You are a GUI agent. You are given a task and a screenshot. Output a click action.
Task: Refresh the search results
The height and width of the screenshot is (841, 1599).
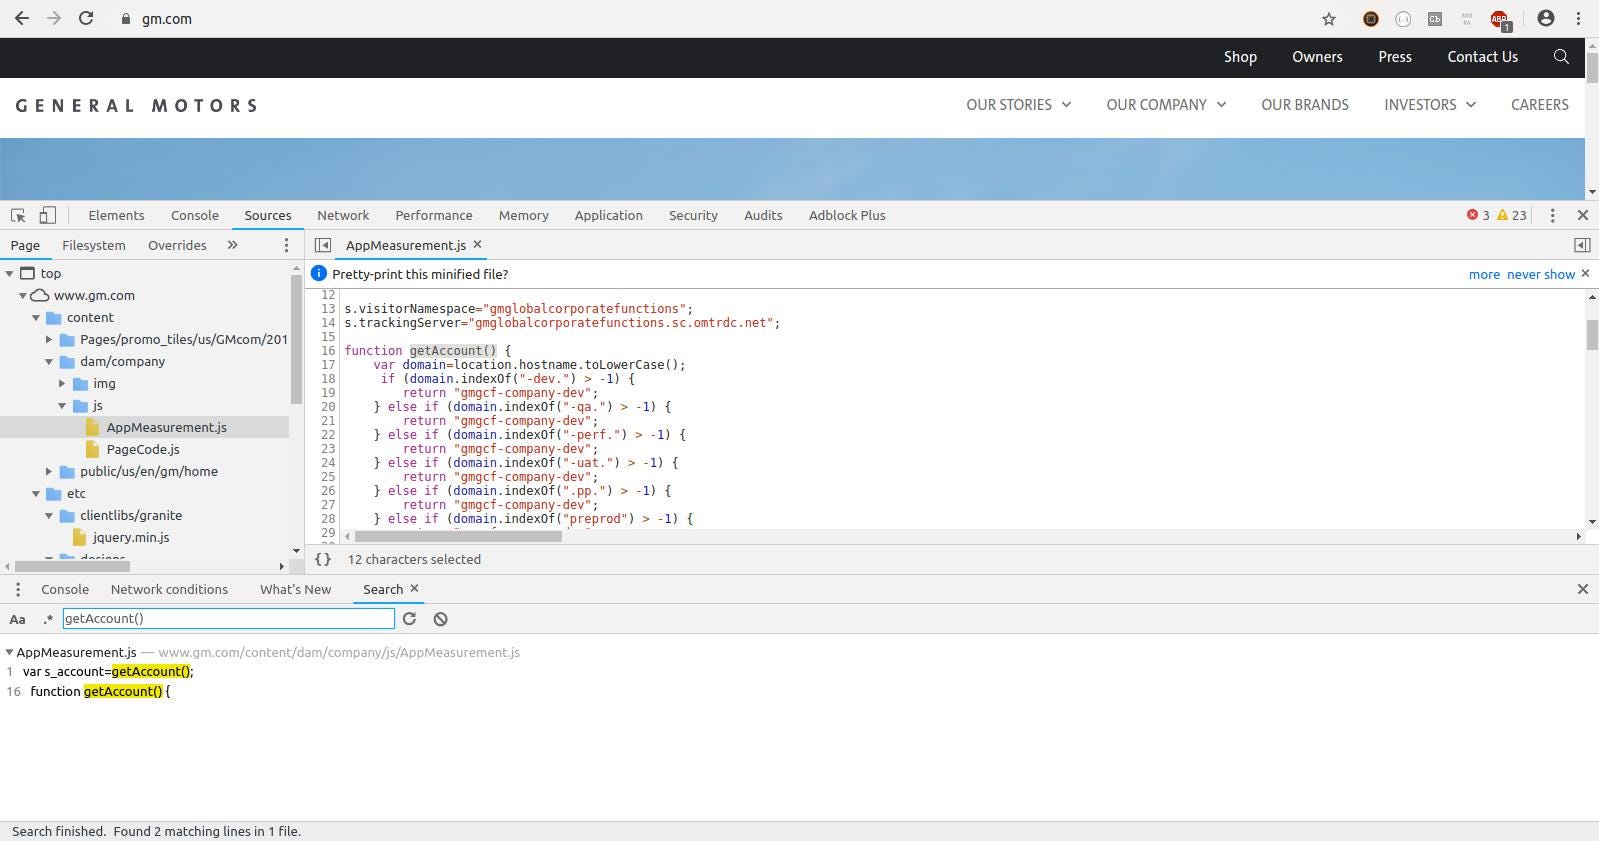tap(409, 619)
